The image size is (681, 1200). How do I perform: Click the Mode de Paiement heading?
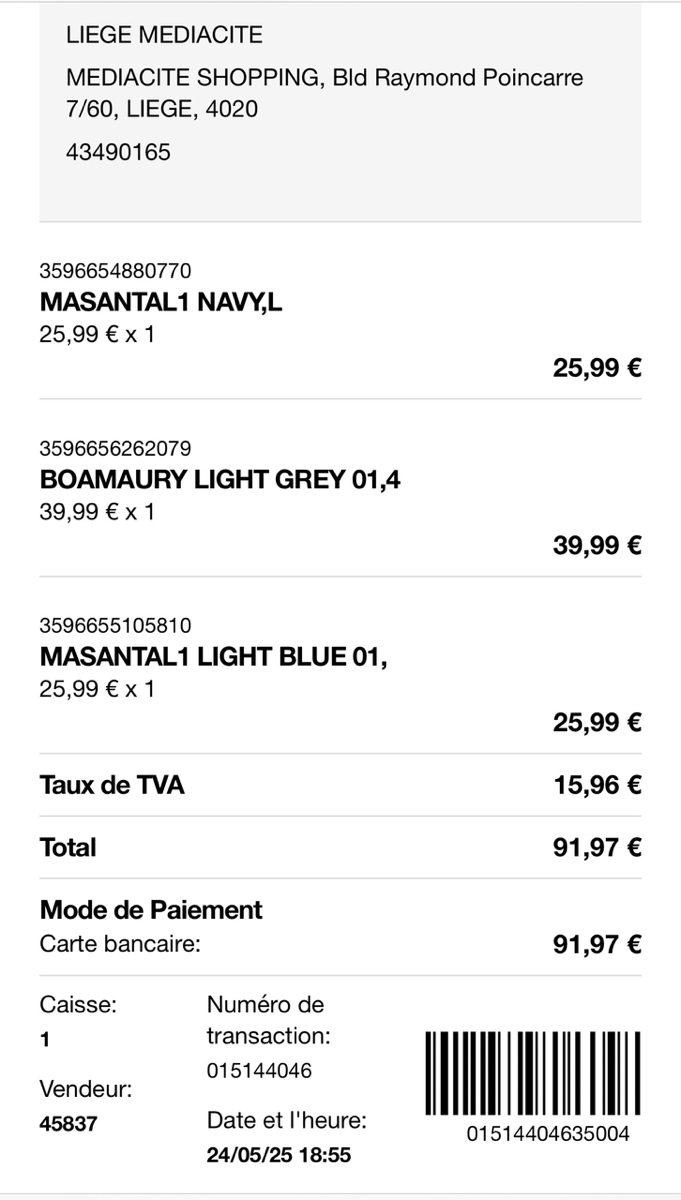(151, 910)
